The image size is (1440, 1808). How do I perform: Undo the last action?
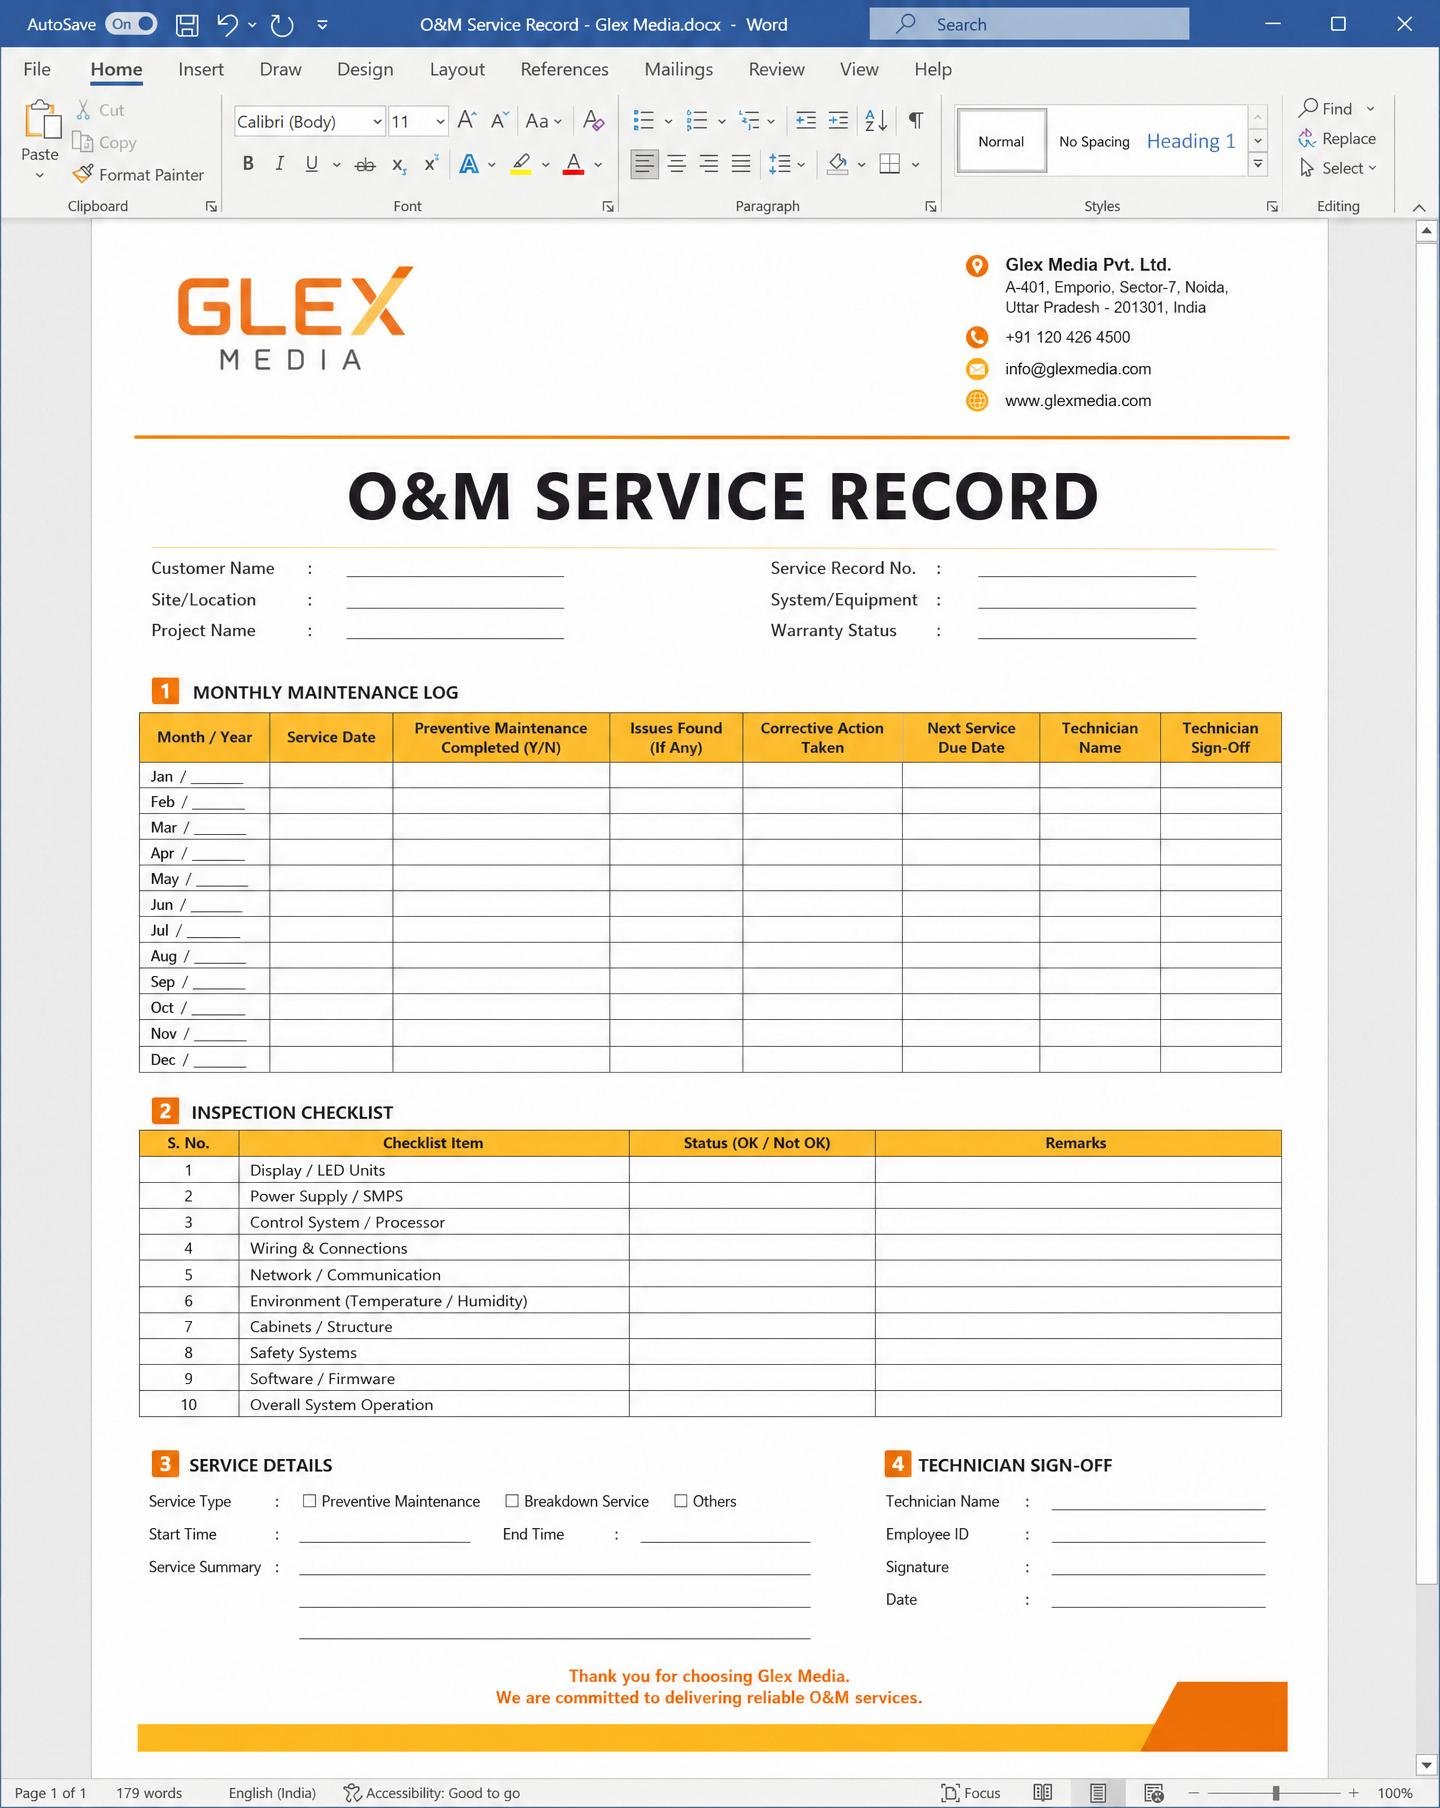click(228, 25)
